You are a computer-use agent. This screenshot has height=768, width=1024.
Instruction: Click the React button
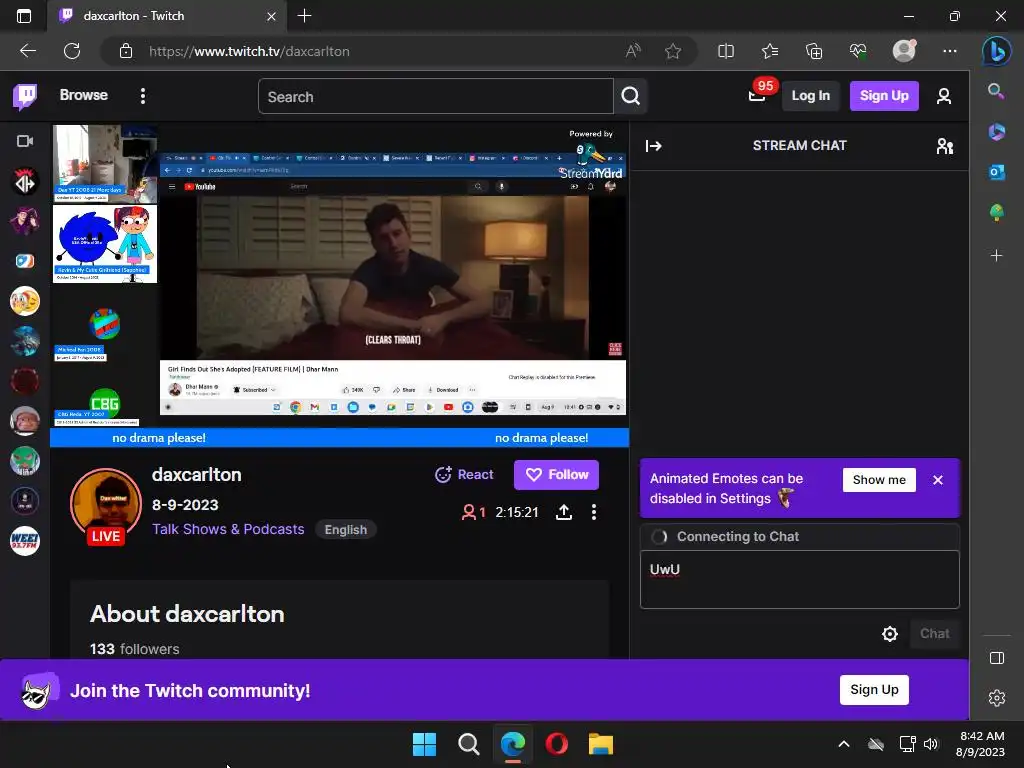pos(464,475)
